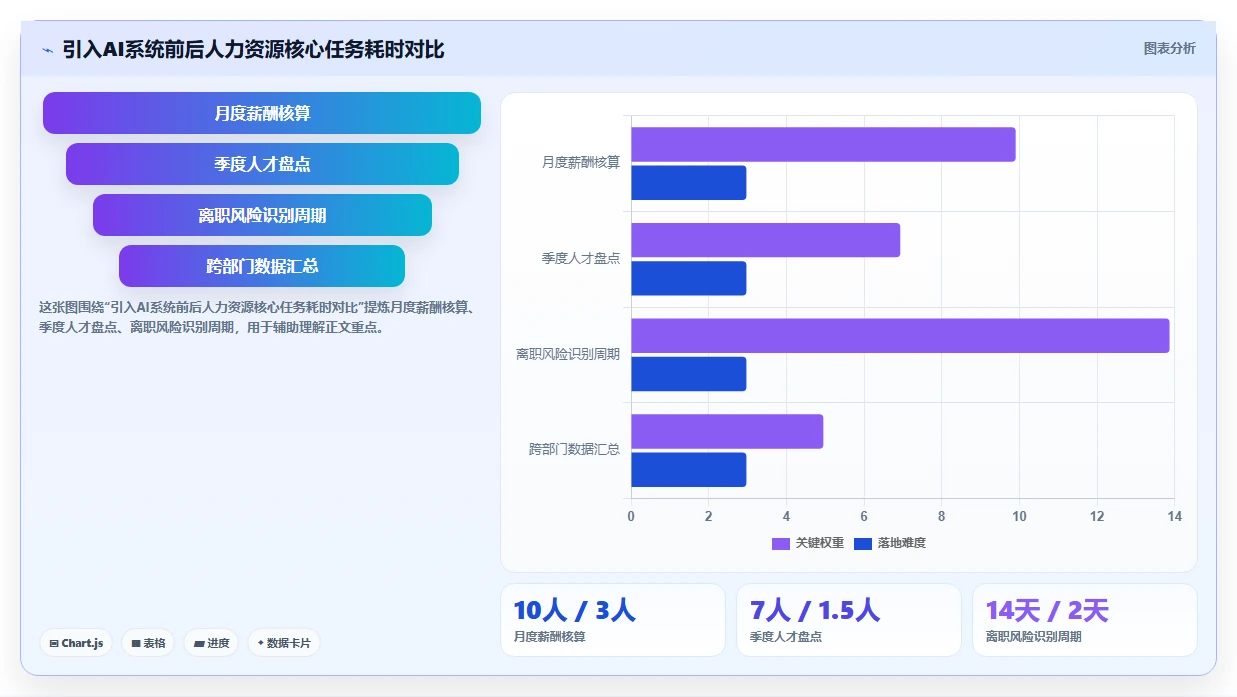The height and width of the screenshot is (697, 1237).
Task: Click the 14天 / 2天 data card
Action: (x=1085, y=620)
